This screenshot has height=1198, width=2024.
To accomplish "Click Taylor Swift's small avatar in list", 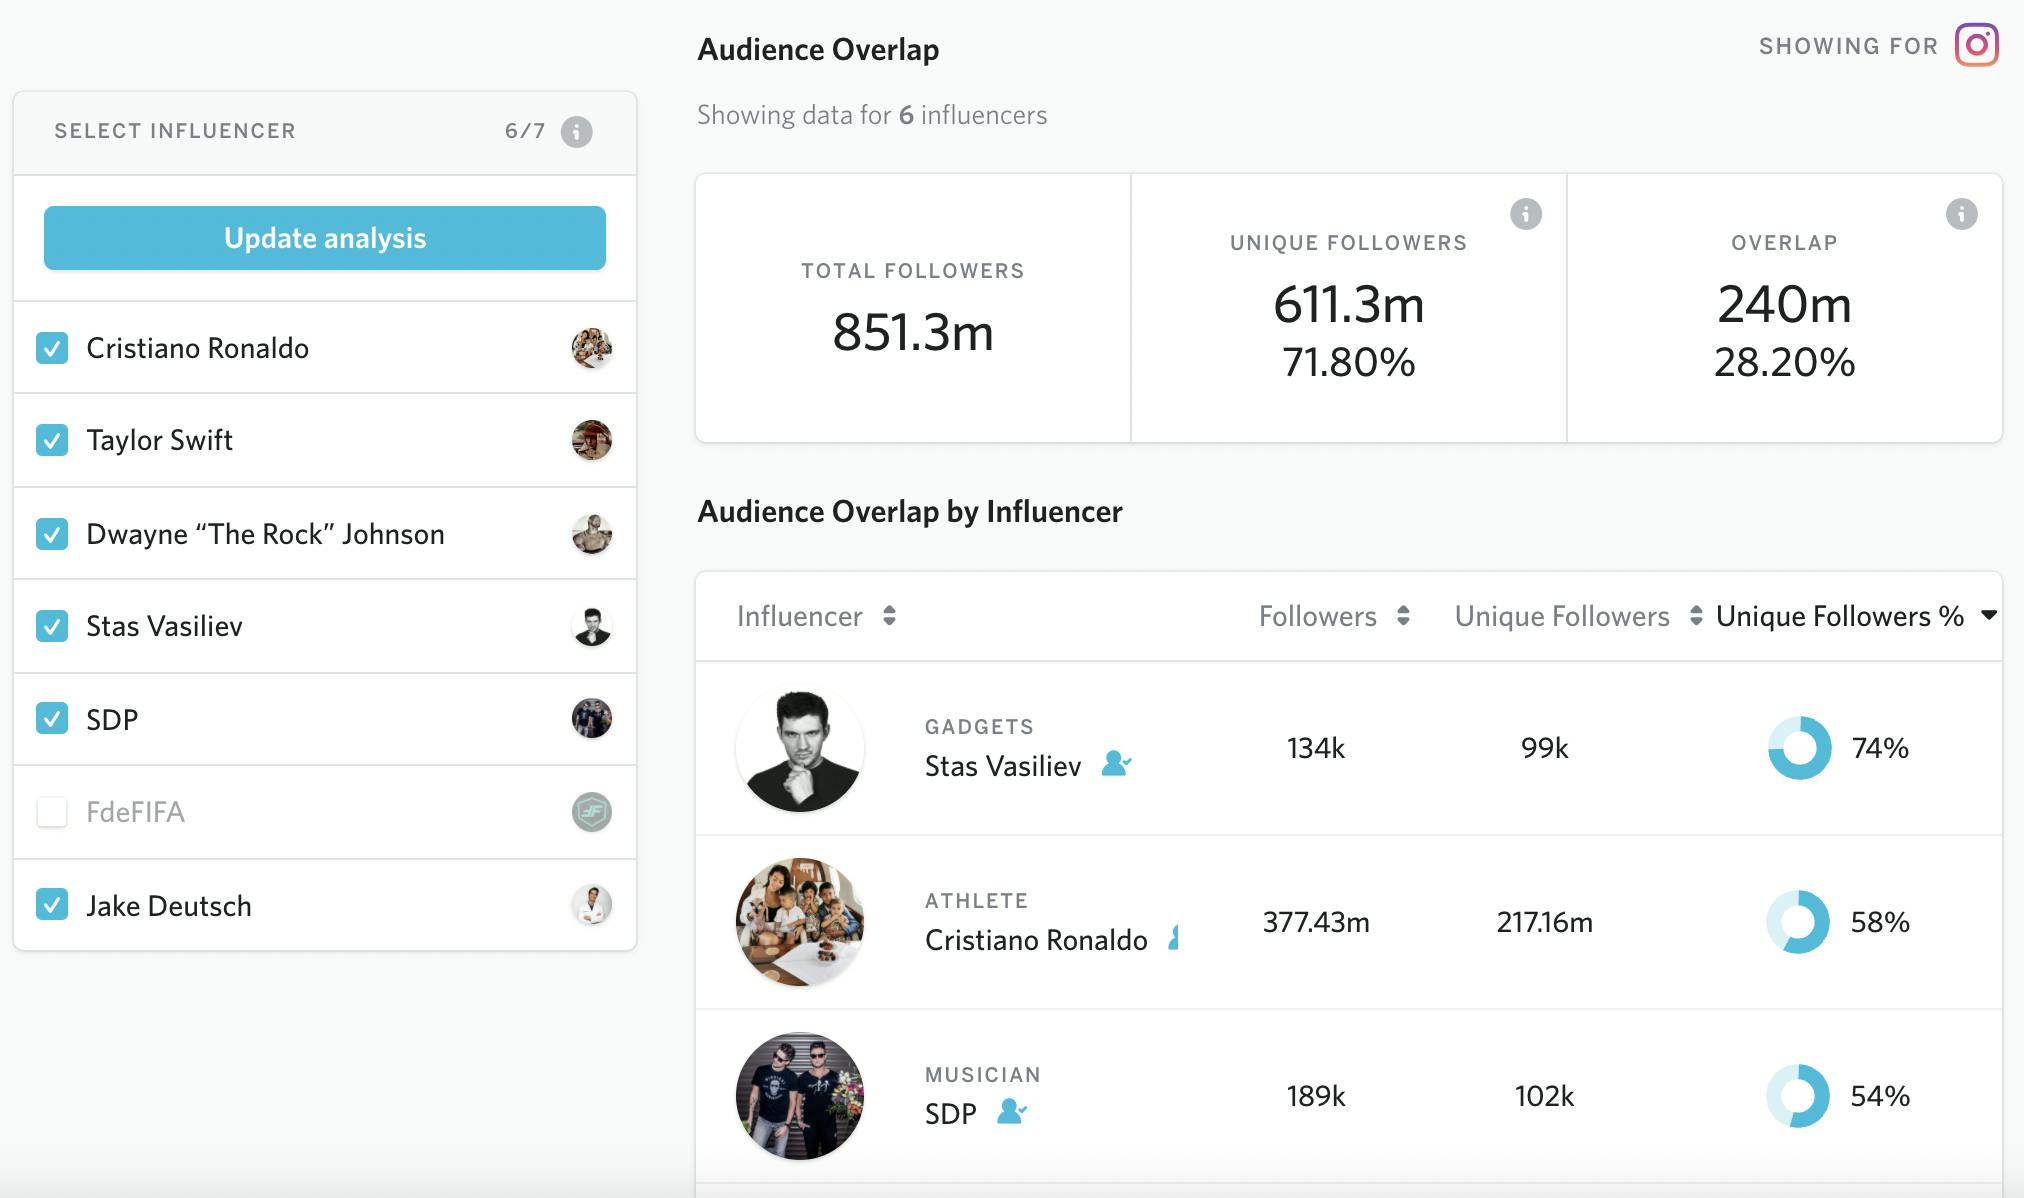I will (591, 440).
